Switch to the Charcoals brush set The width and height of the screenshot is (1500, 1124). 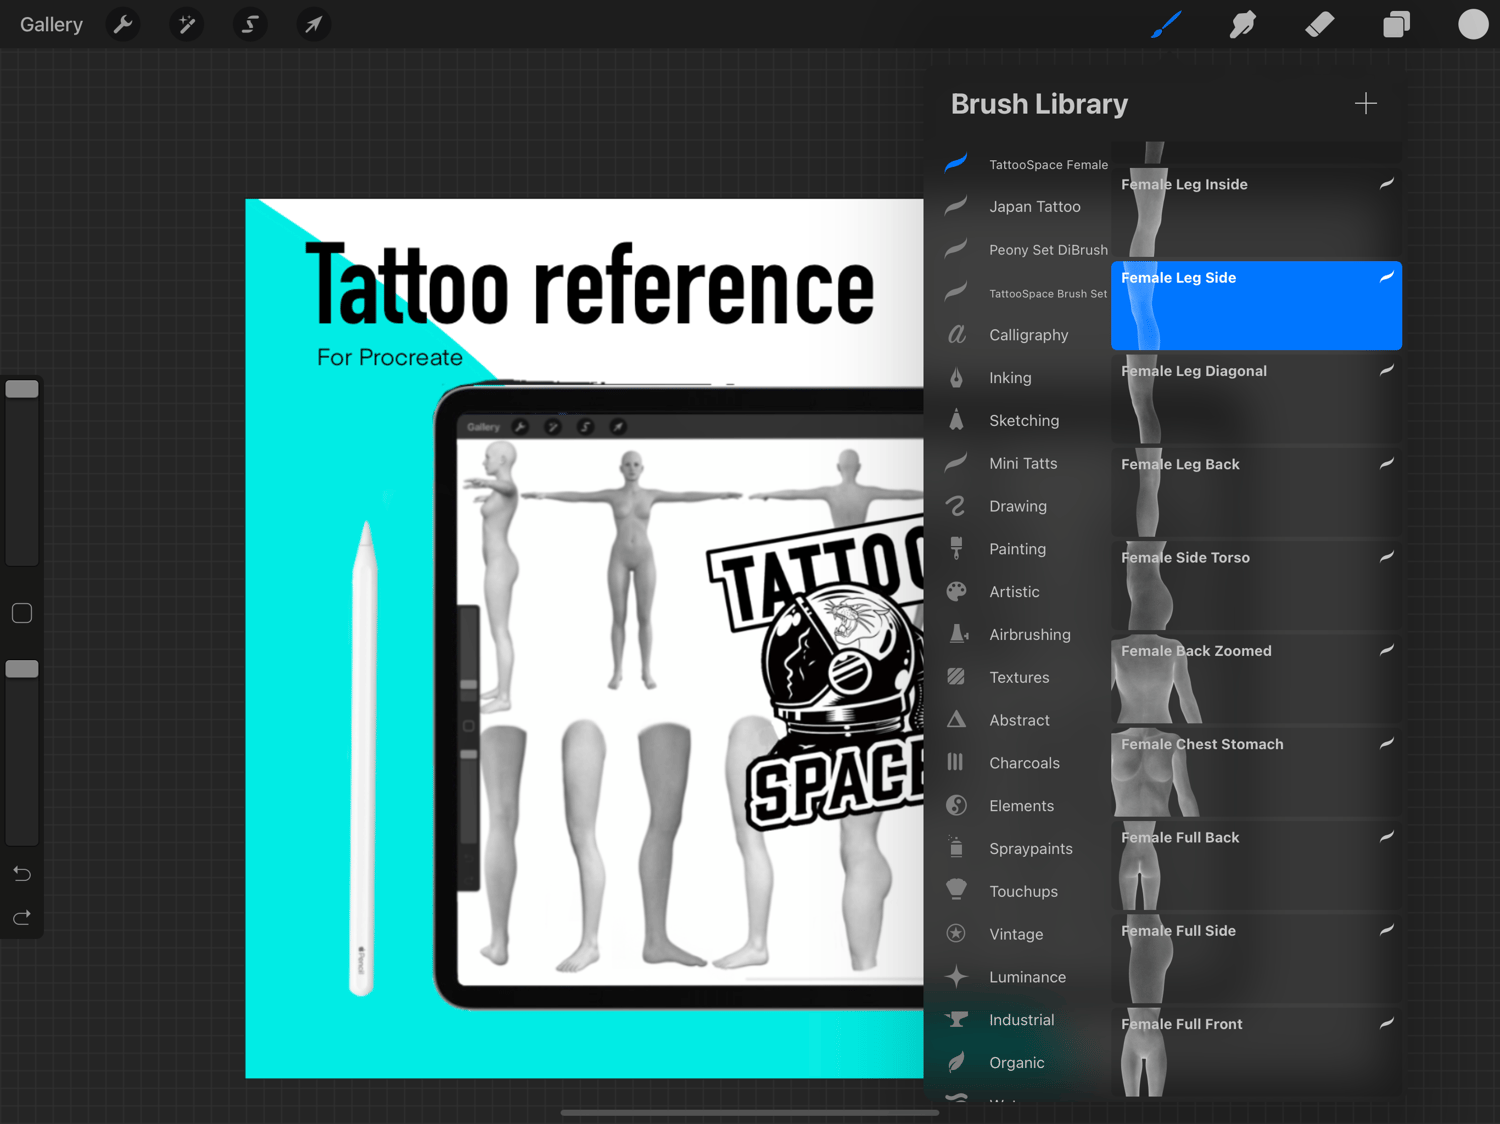tap(1026, 763)
